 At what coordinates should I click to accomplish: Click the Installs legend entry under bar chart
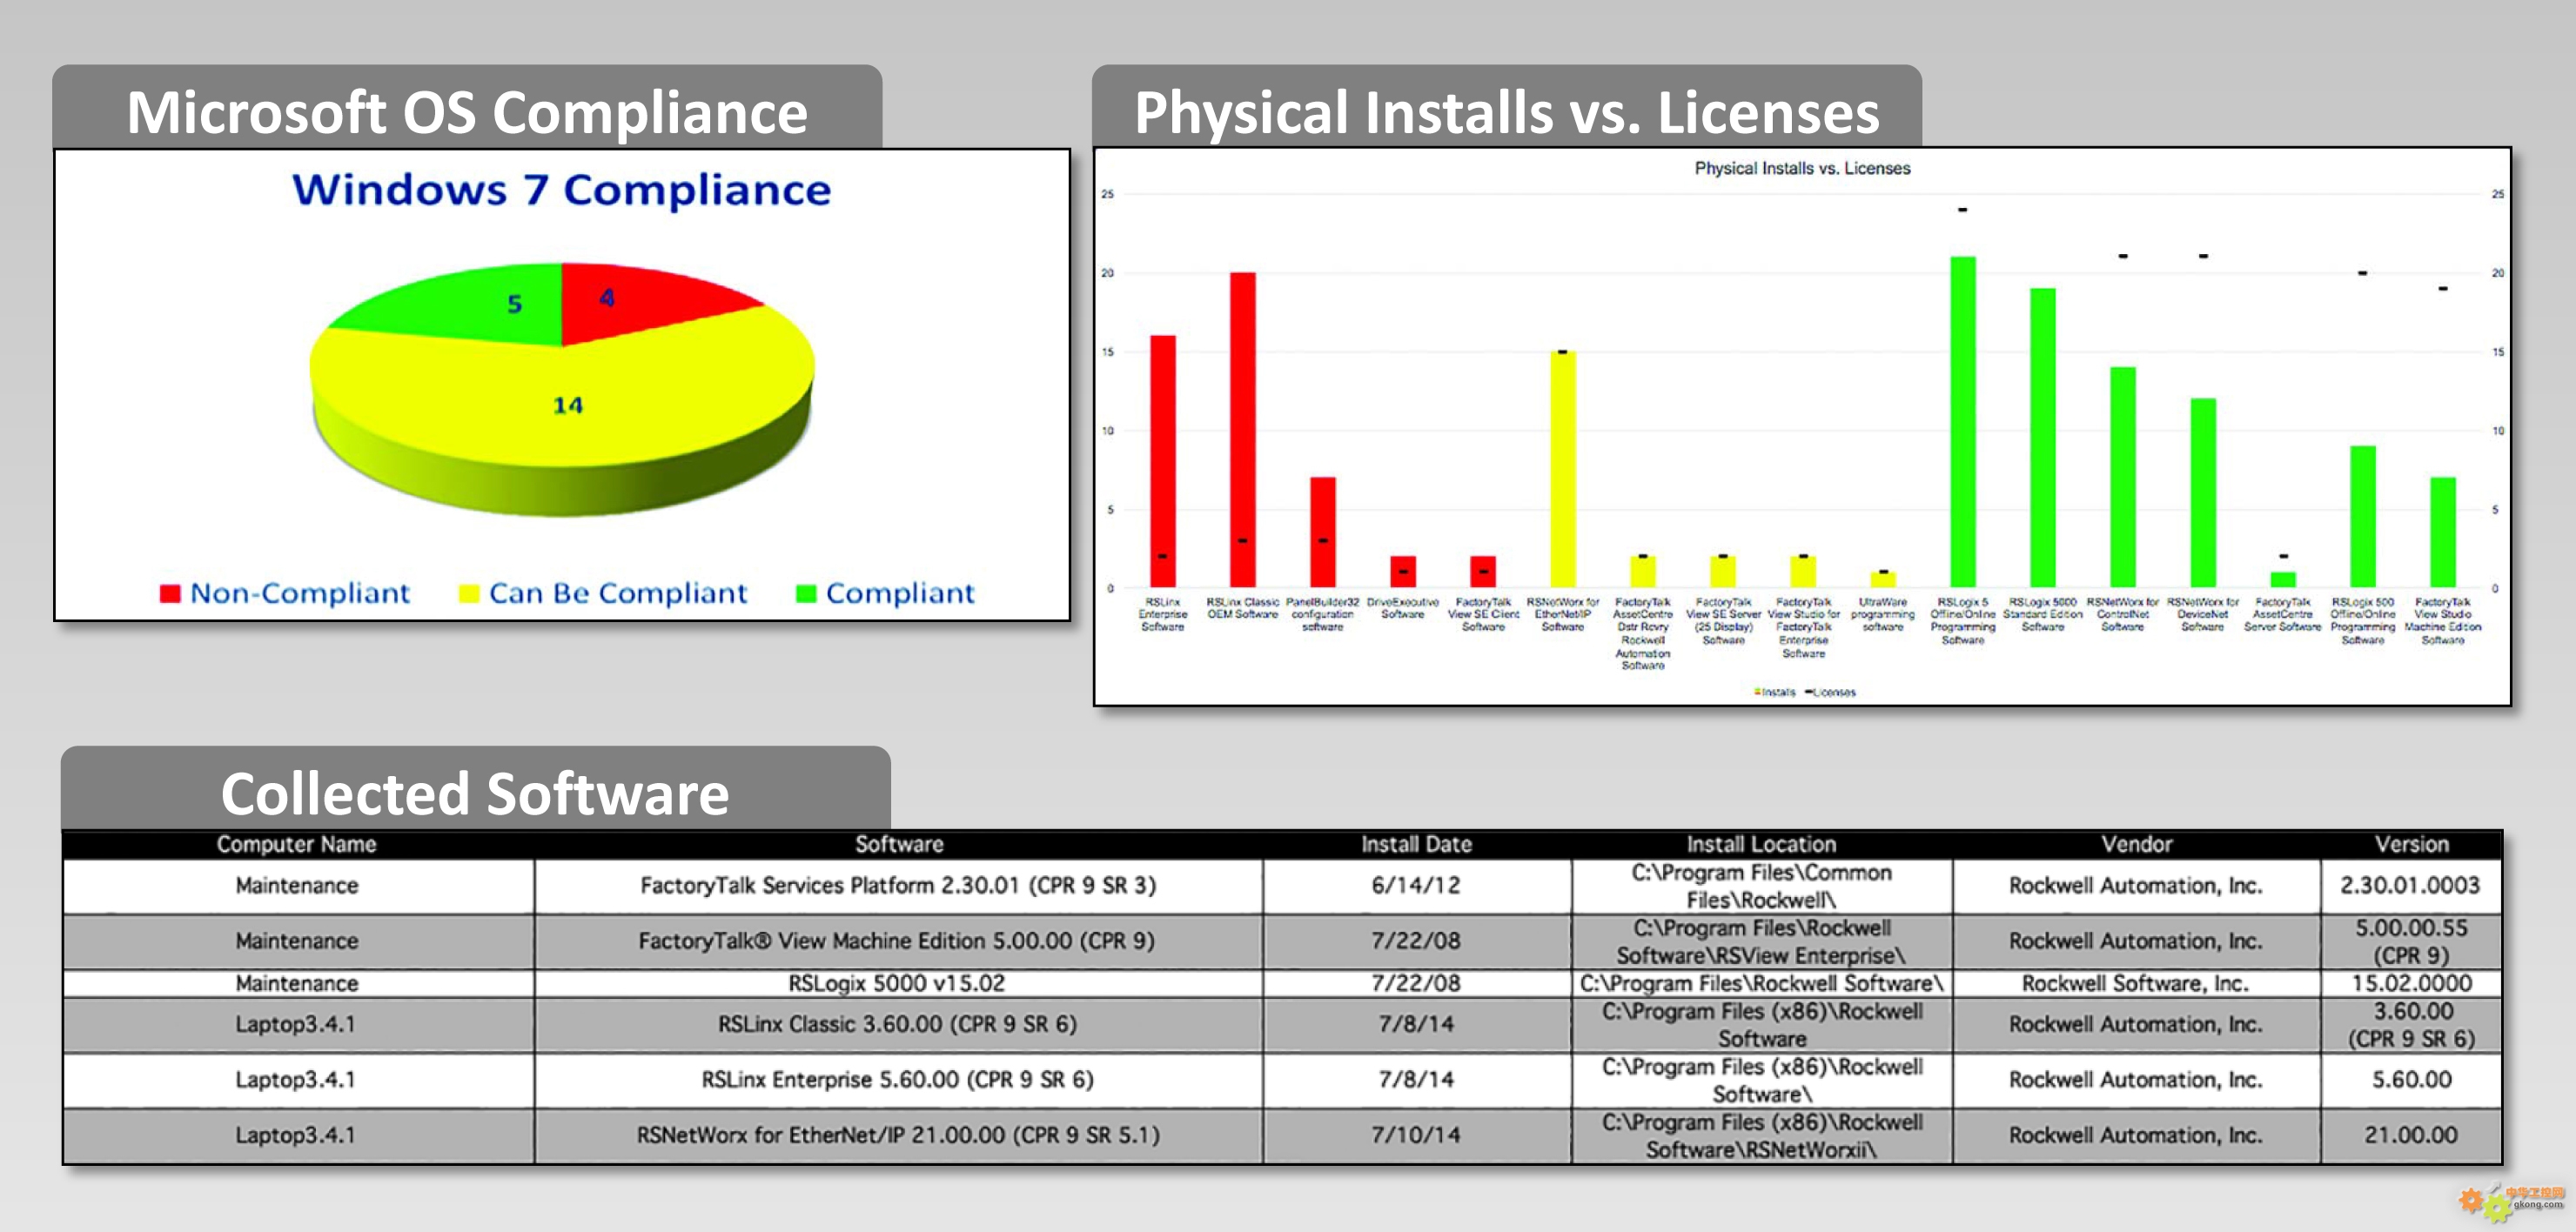[x=1775, y=692]
